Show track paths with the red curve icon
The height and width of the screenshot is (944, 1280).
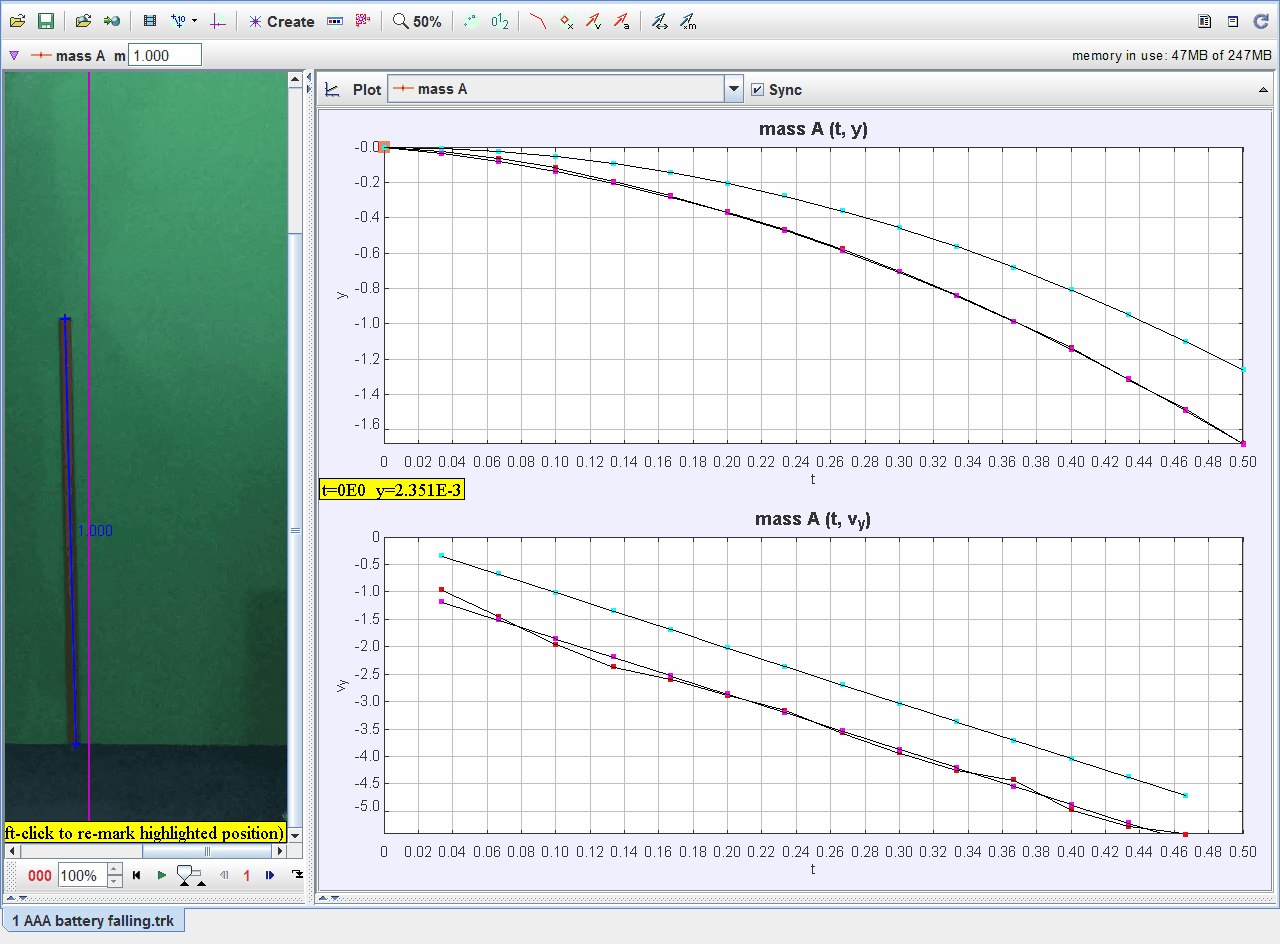tap(538, 21)
